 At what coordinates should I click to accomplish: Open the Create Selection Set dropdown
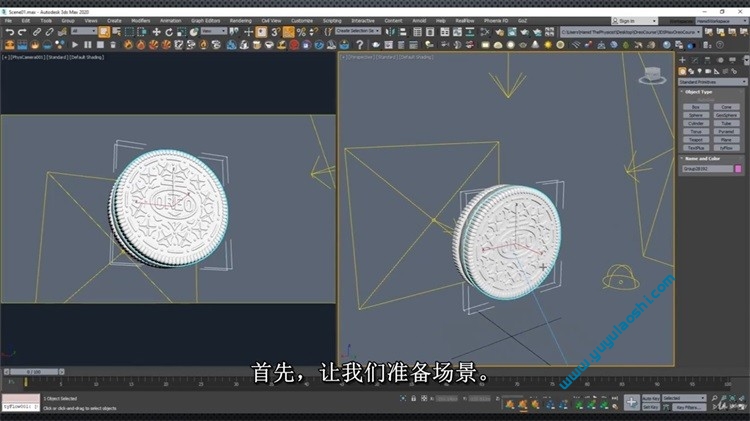(x=358, y=31)
